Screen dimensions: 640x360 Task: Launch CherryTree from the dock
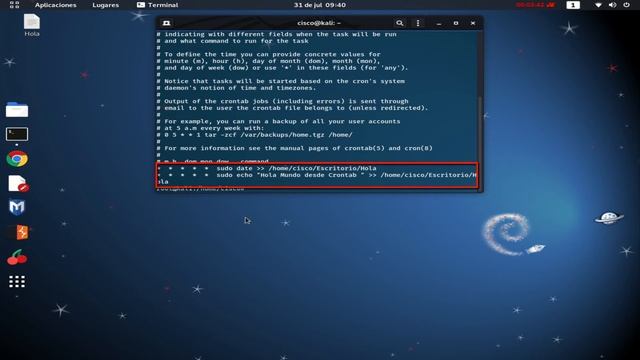17,257
